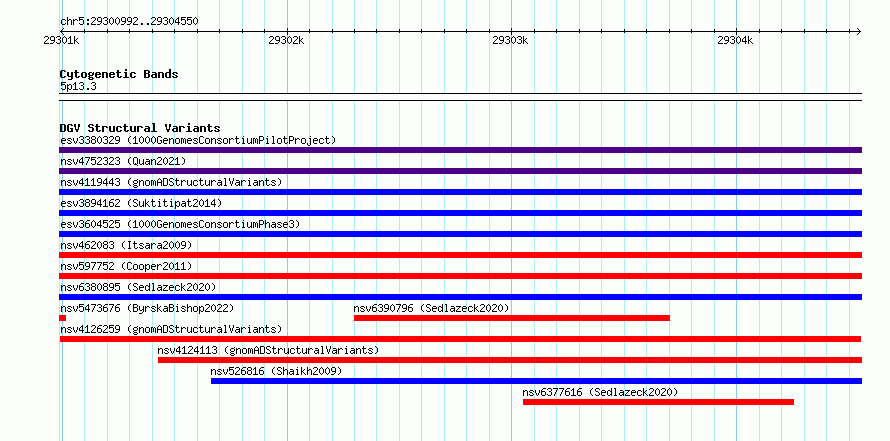Open the nsv597752 (Cooper2011) label
The image size is (890, 441).
click(126, 266)
